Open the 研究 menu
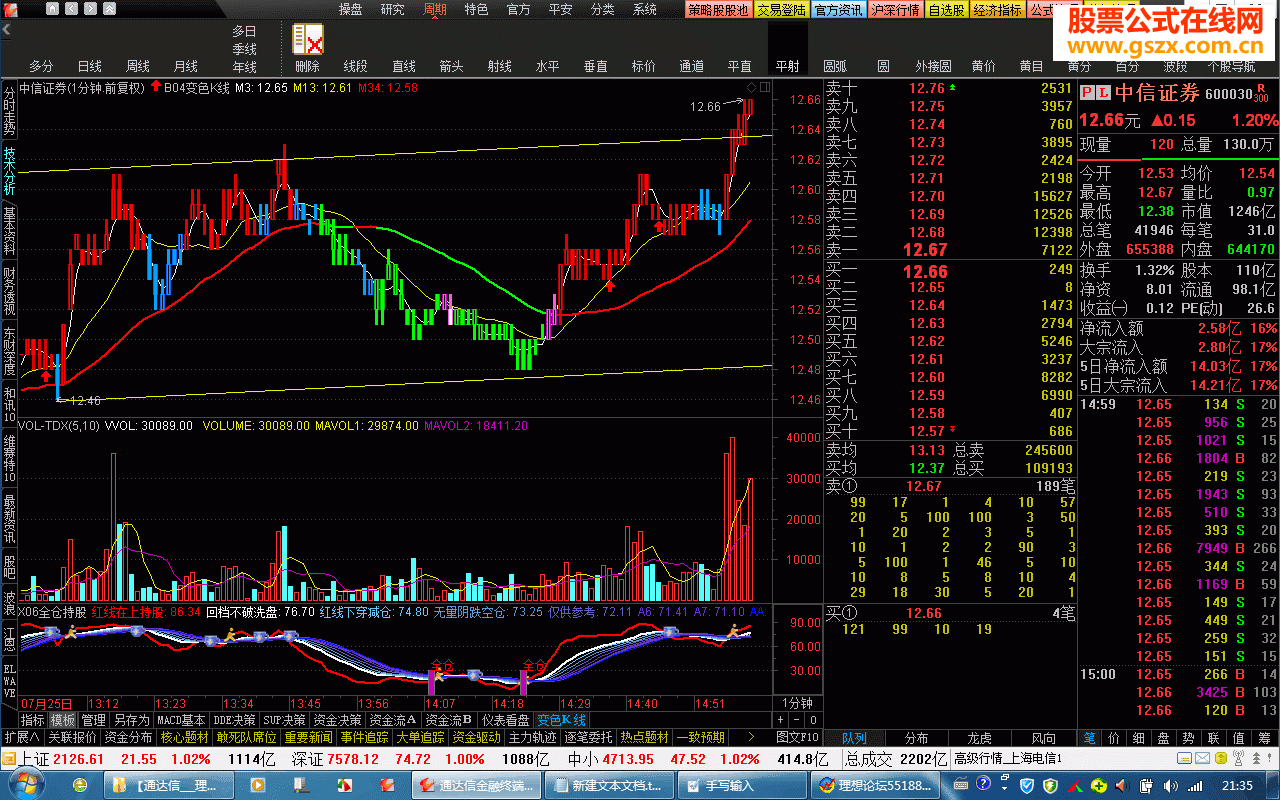The width and height of the screenshot is (1280, 800). click(393, 10)
